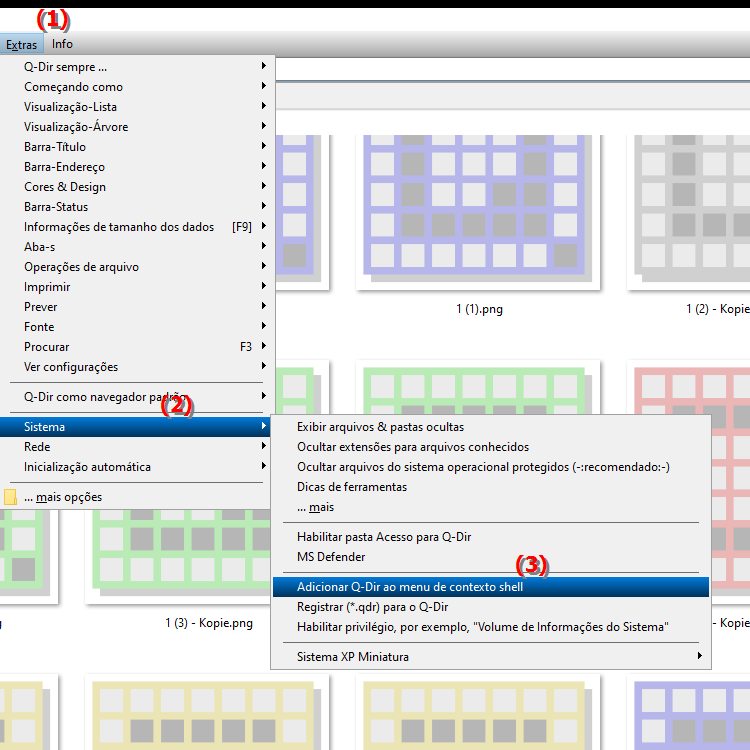Open the 'Visualização-Lista' submenu
Viewport: 750px width, 750px height.
pos(137,107)
